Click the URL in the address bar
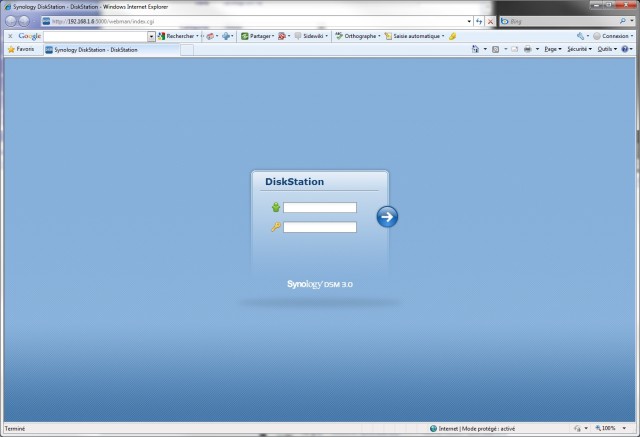 tap(103, 22)
